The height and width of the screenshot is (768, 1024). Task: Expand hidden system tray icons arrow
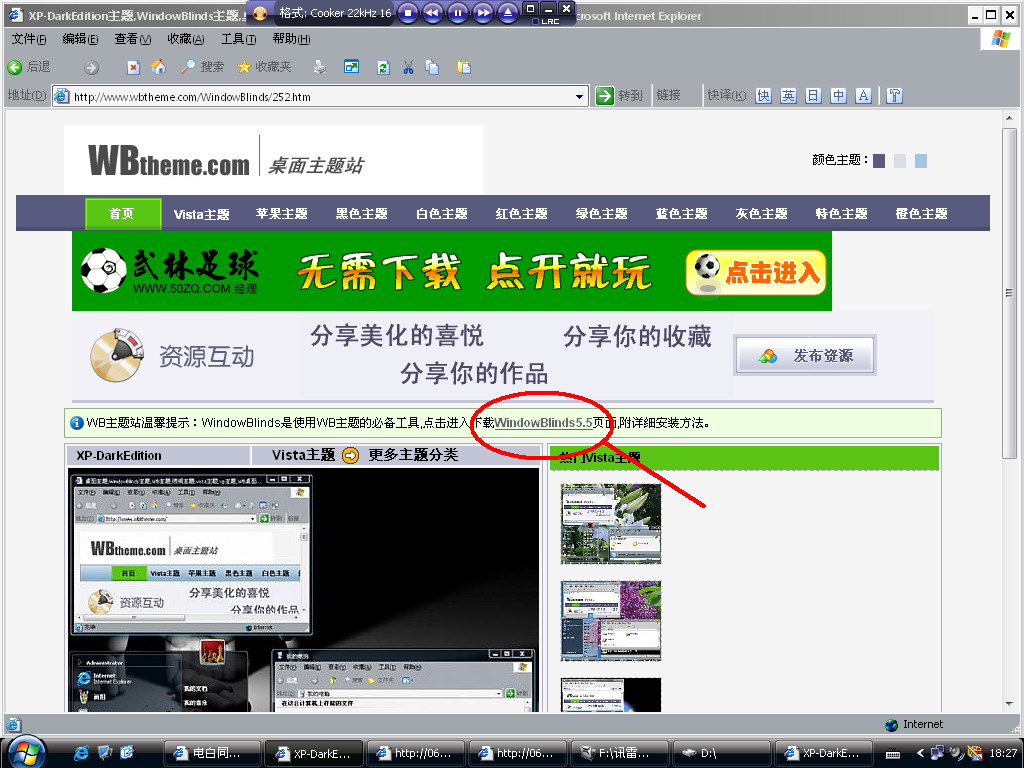[x=919, y=753]
